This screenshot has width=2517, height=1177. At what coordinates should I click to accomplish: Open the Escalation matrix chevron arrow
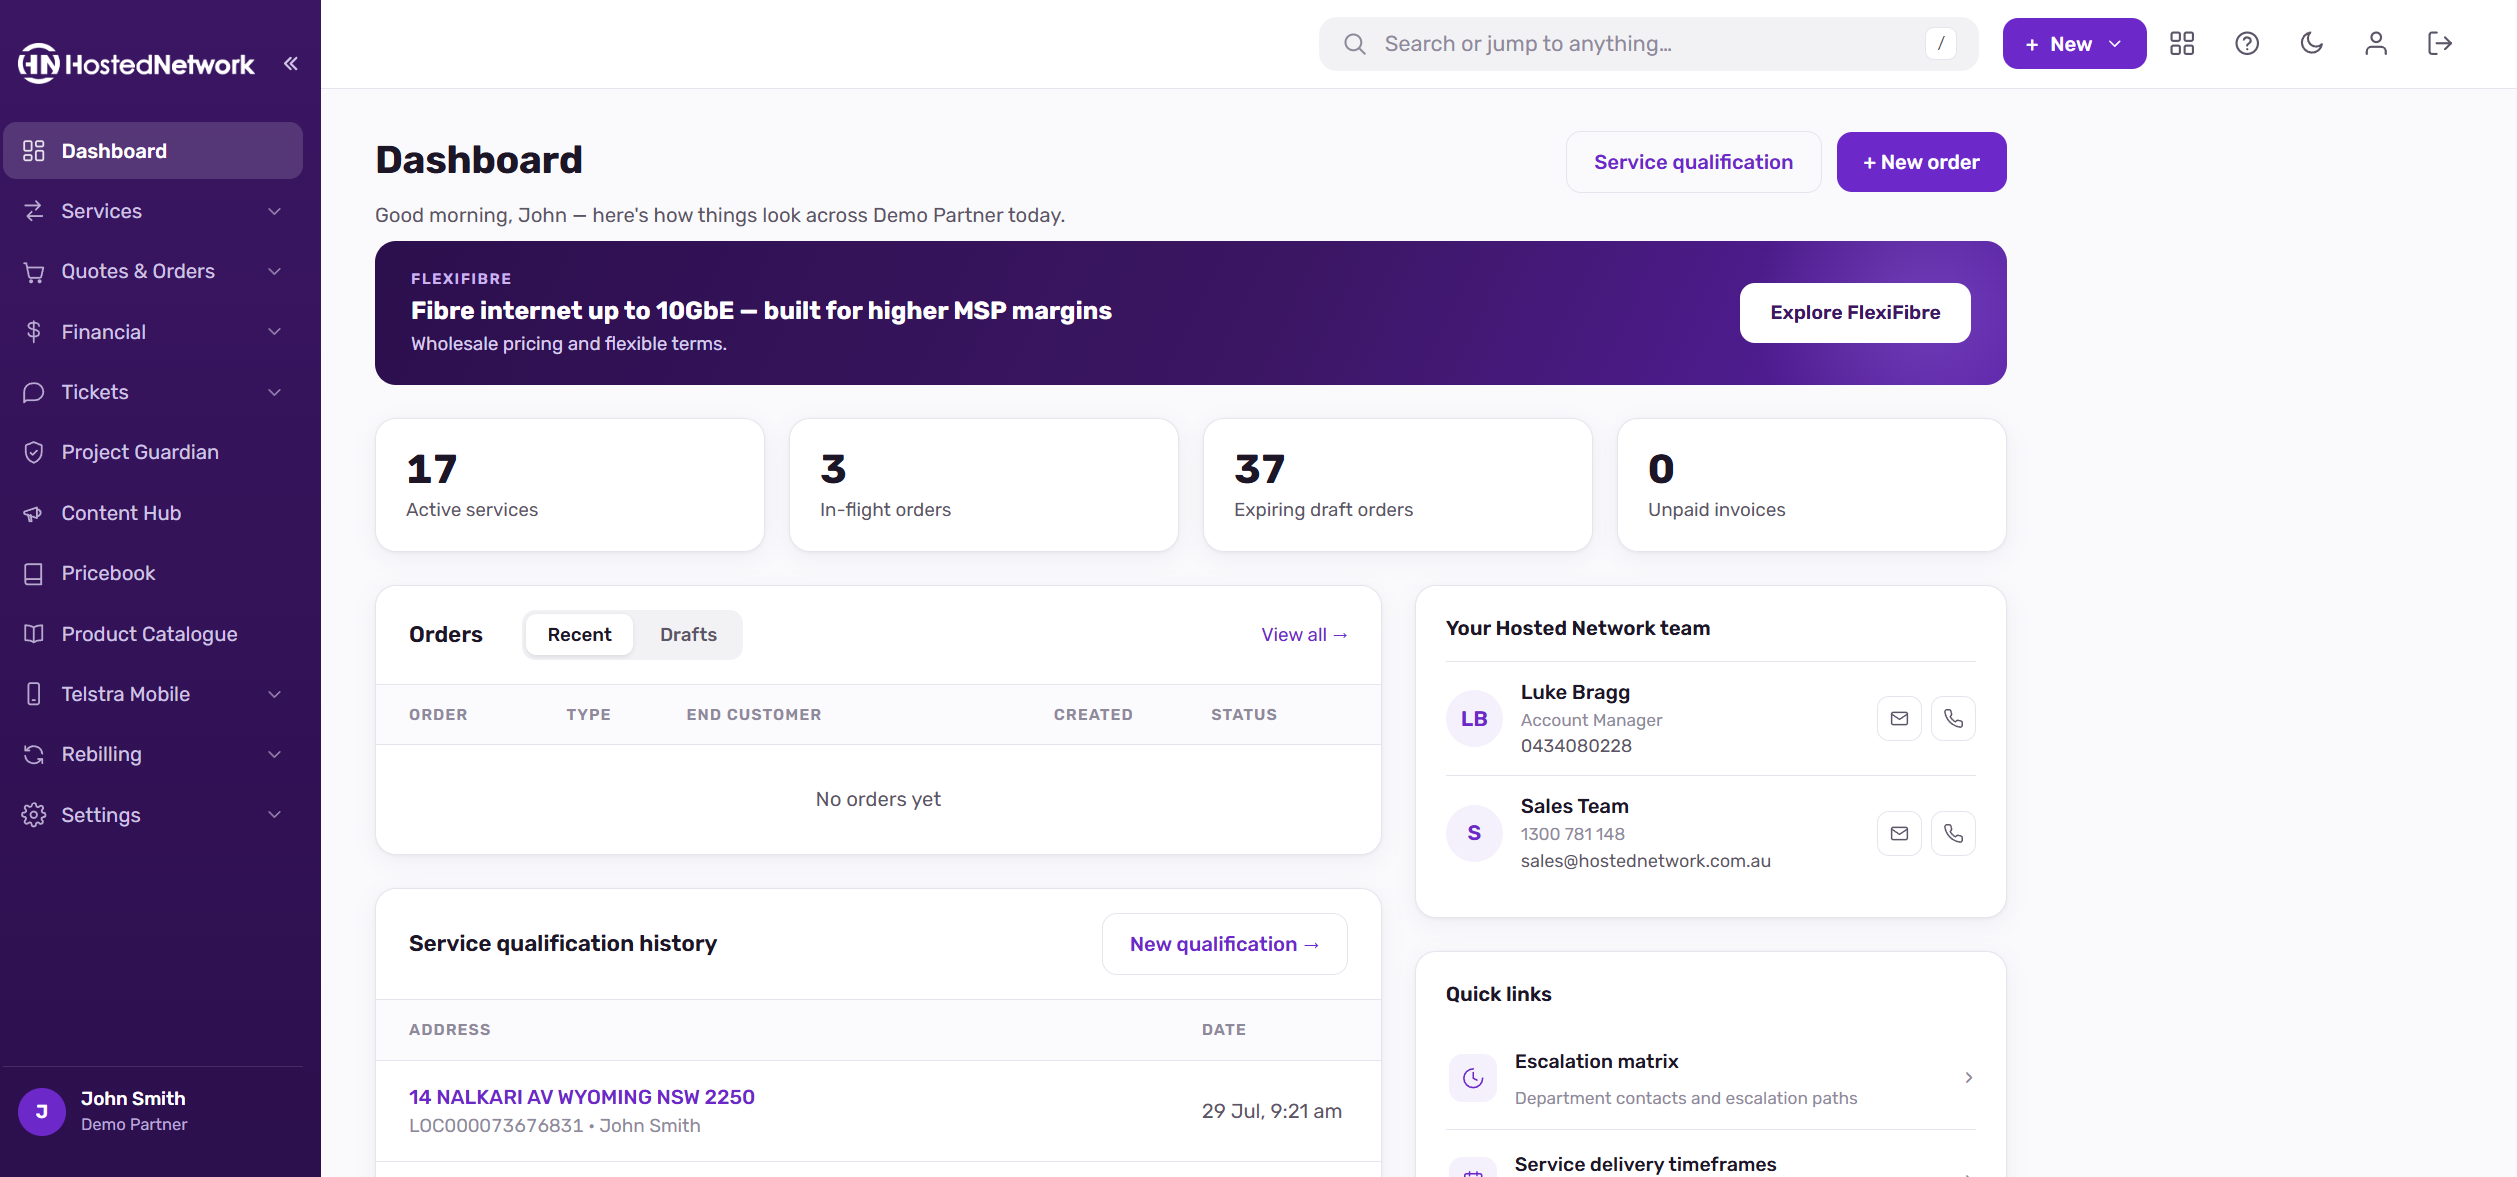coord(1968,1078)
